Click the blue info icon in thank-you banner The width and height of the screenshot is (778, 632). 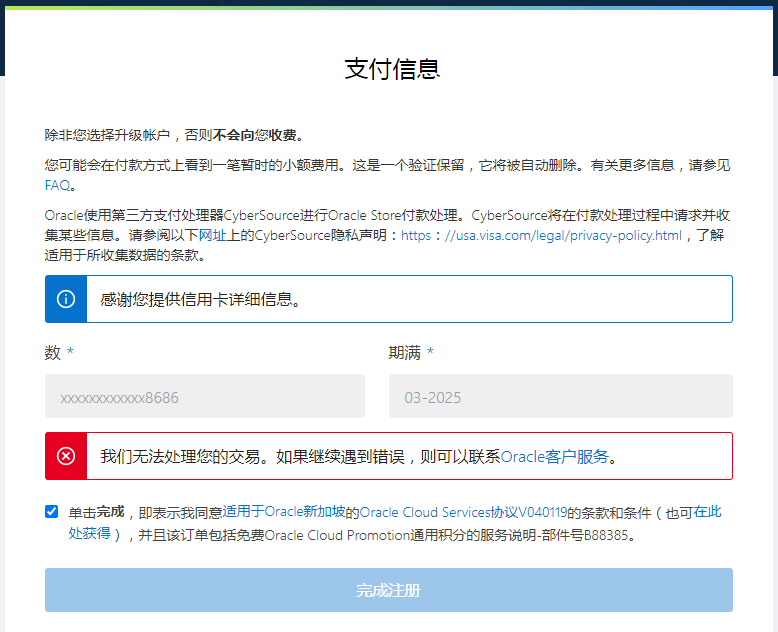[x=66, y=299]
